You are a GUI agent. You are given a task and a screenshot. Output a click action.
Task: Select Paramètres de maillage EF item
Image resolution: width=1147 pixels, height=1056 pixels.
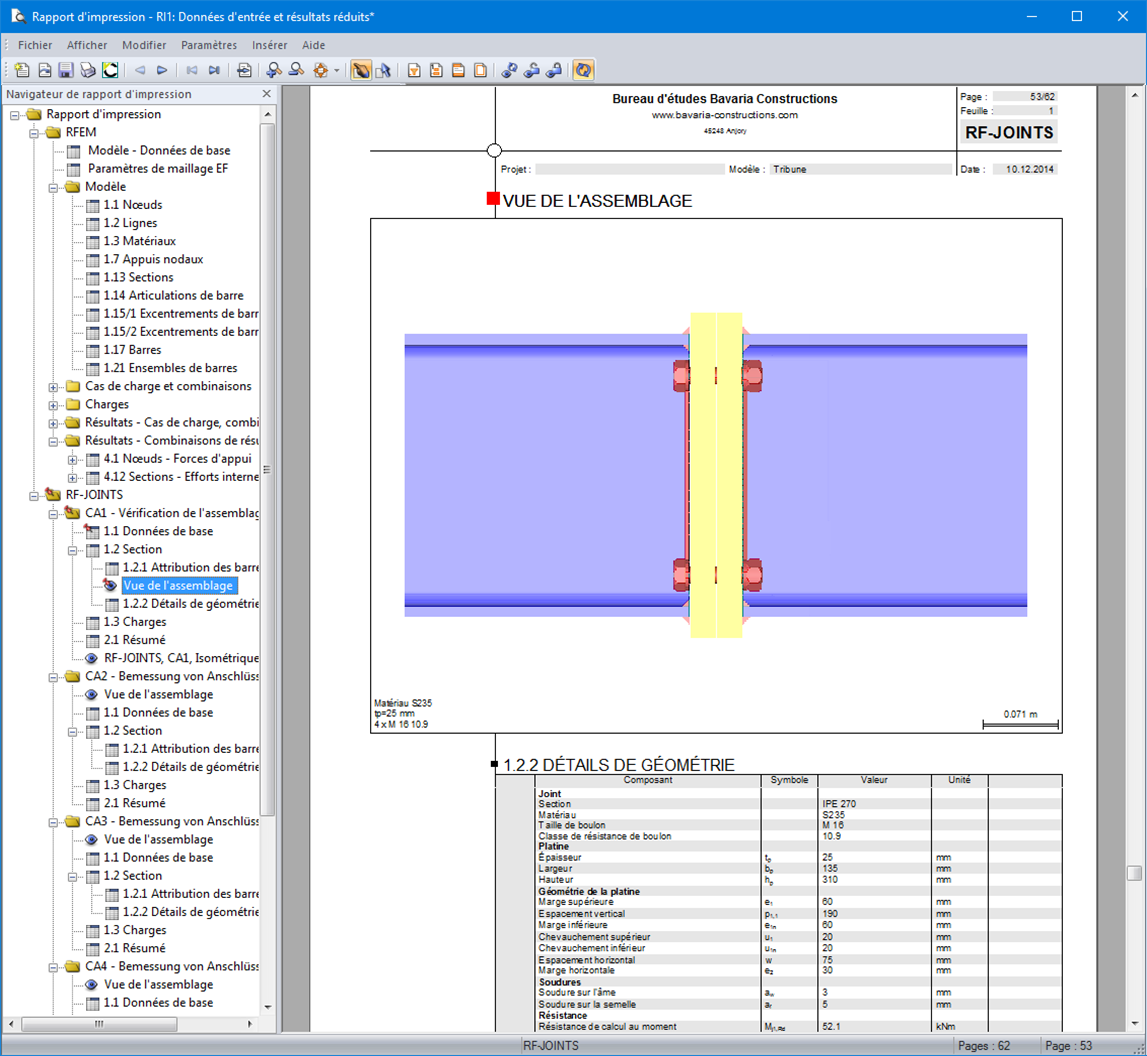coord(158,168)
